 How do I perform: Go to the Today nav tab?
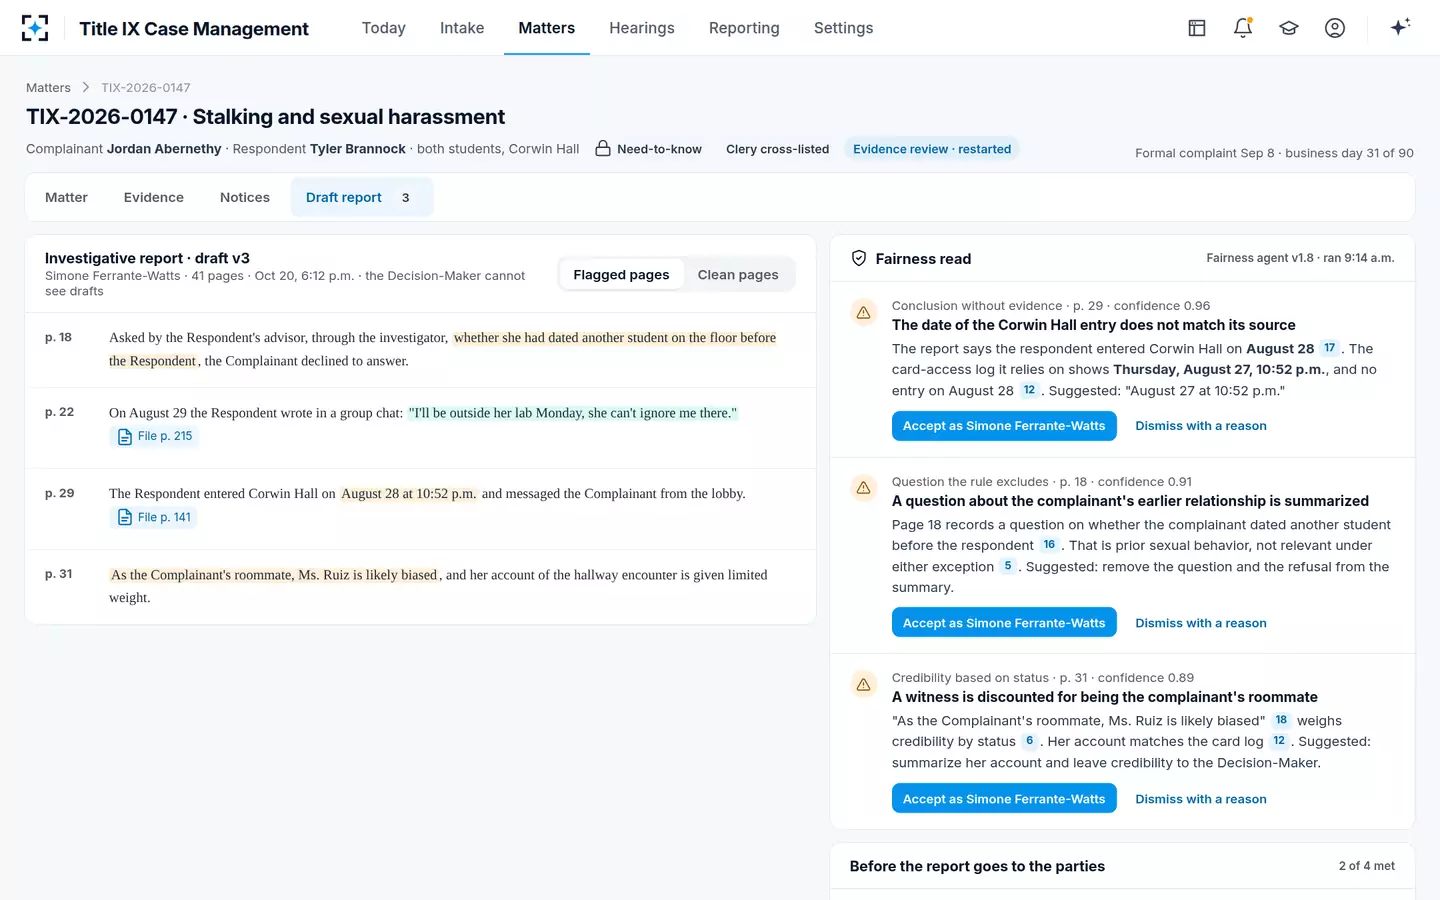[x=384, y=28]
